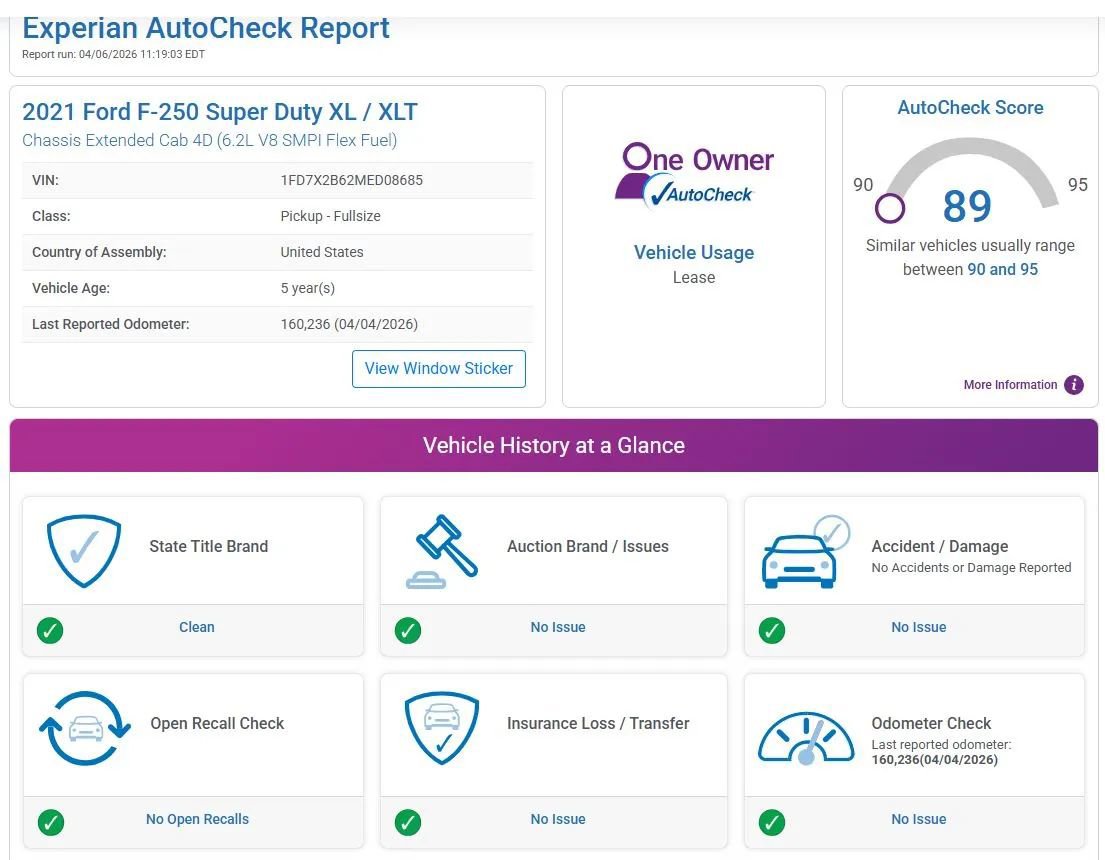This screenshot has height=860, width=1105.
Task: Open No Issue under Auction Brand / Issues
Action: click(558, 628)
